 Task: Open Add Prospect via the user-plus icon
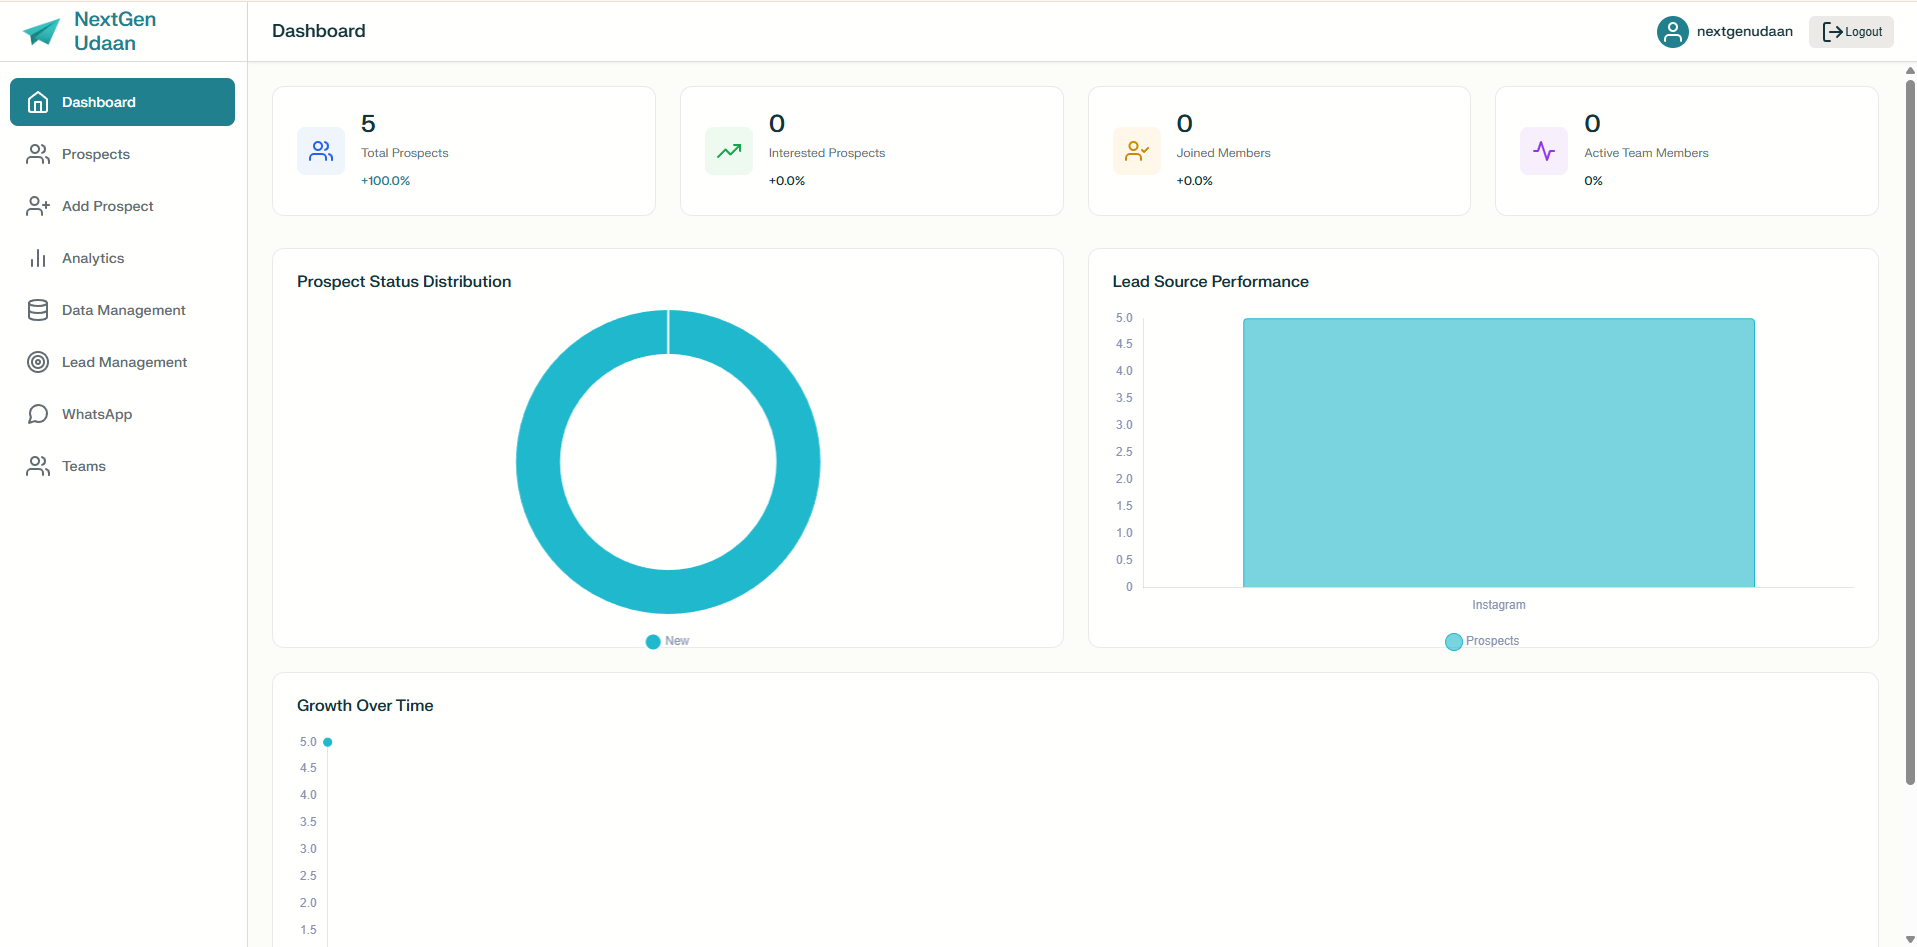click(x=37, y=206)
